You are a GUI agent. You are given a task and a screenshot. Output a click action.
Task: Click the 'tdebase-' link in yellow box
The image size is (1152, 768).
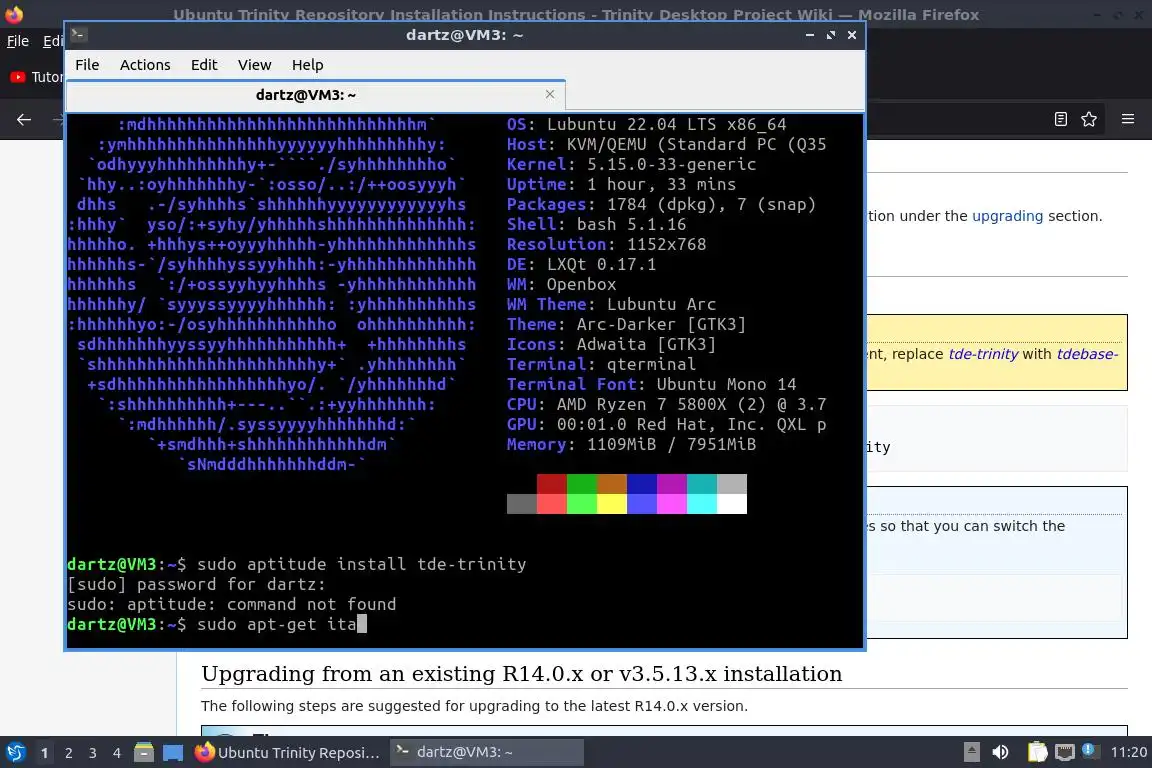1087,354
